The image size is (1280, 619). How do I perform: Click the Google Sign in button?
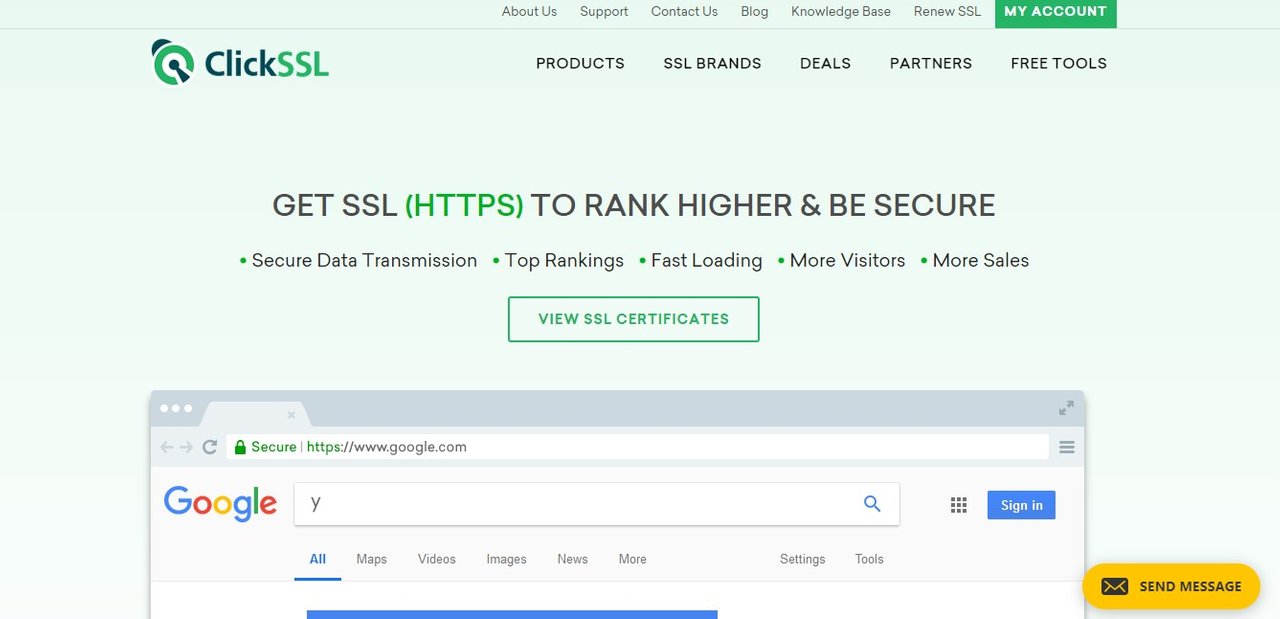[x=1021, y=505]
